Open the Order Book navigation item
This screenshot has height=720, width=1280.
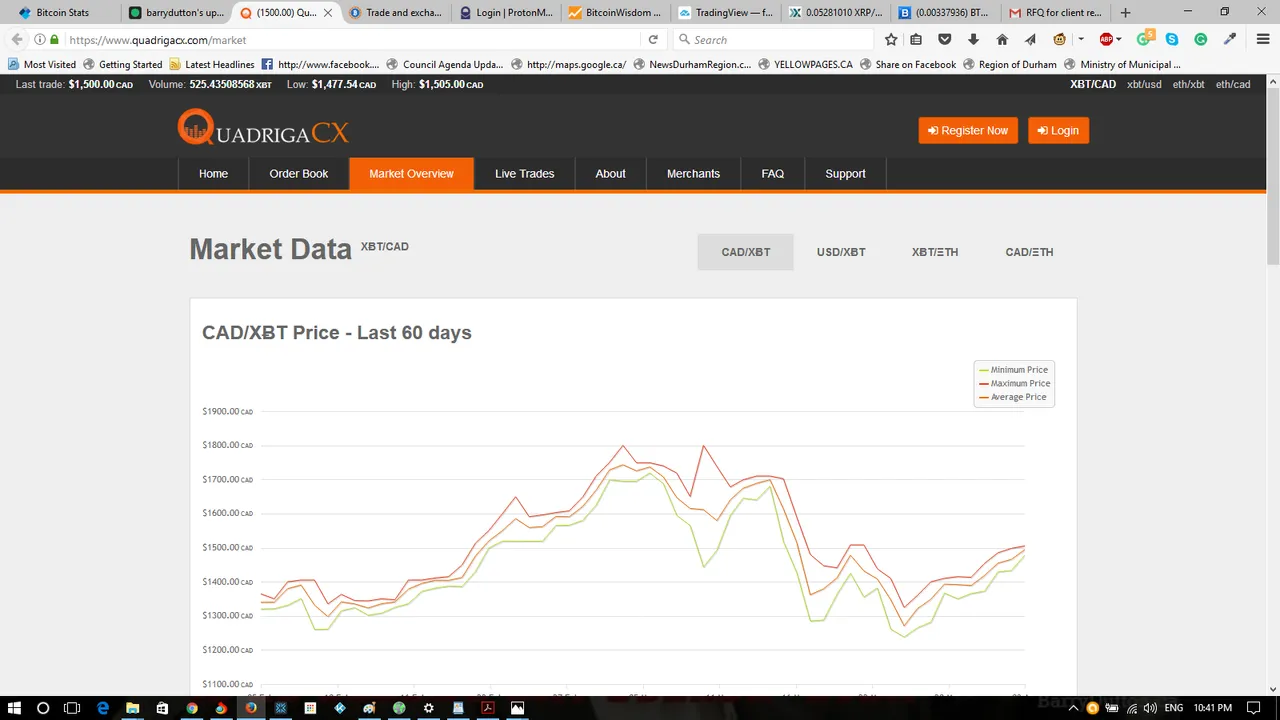(x=299, y=174)
